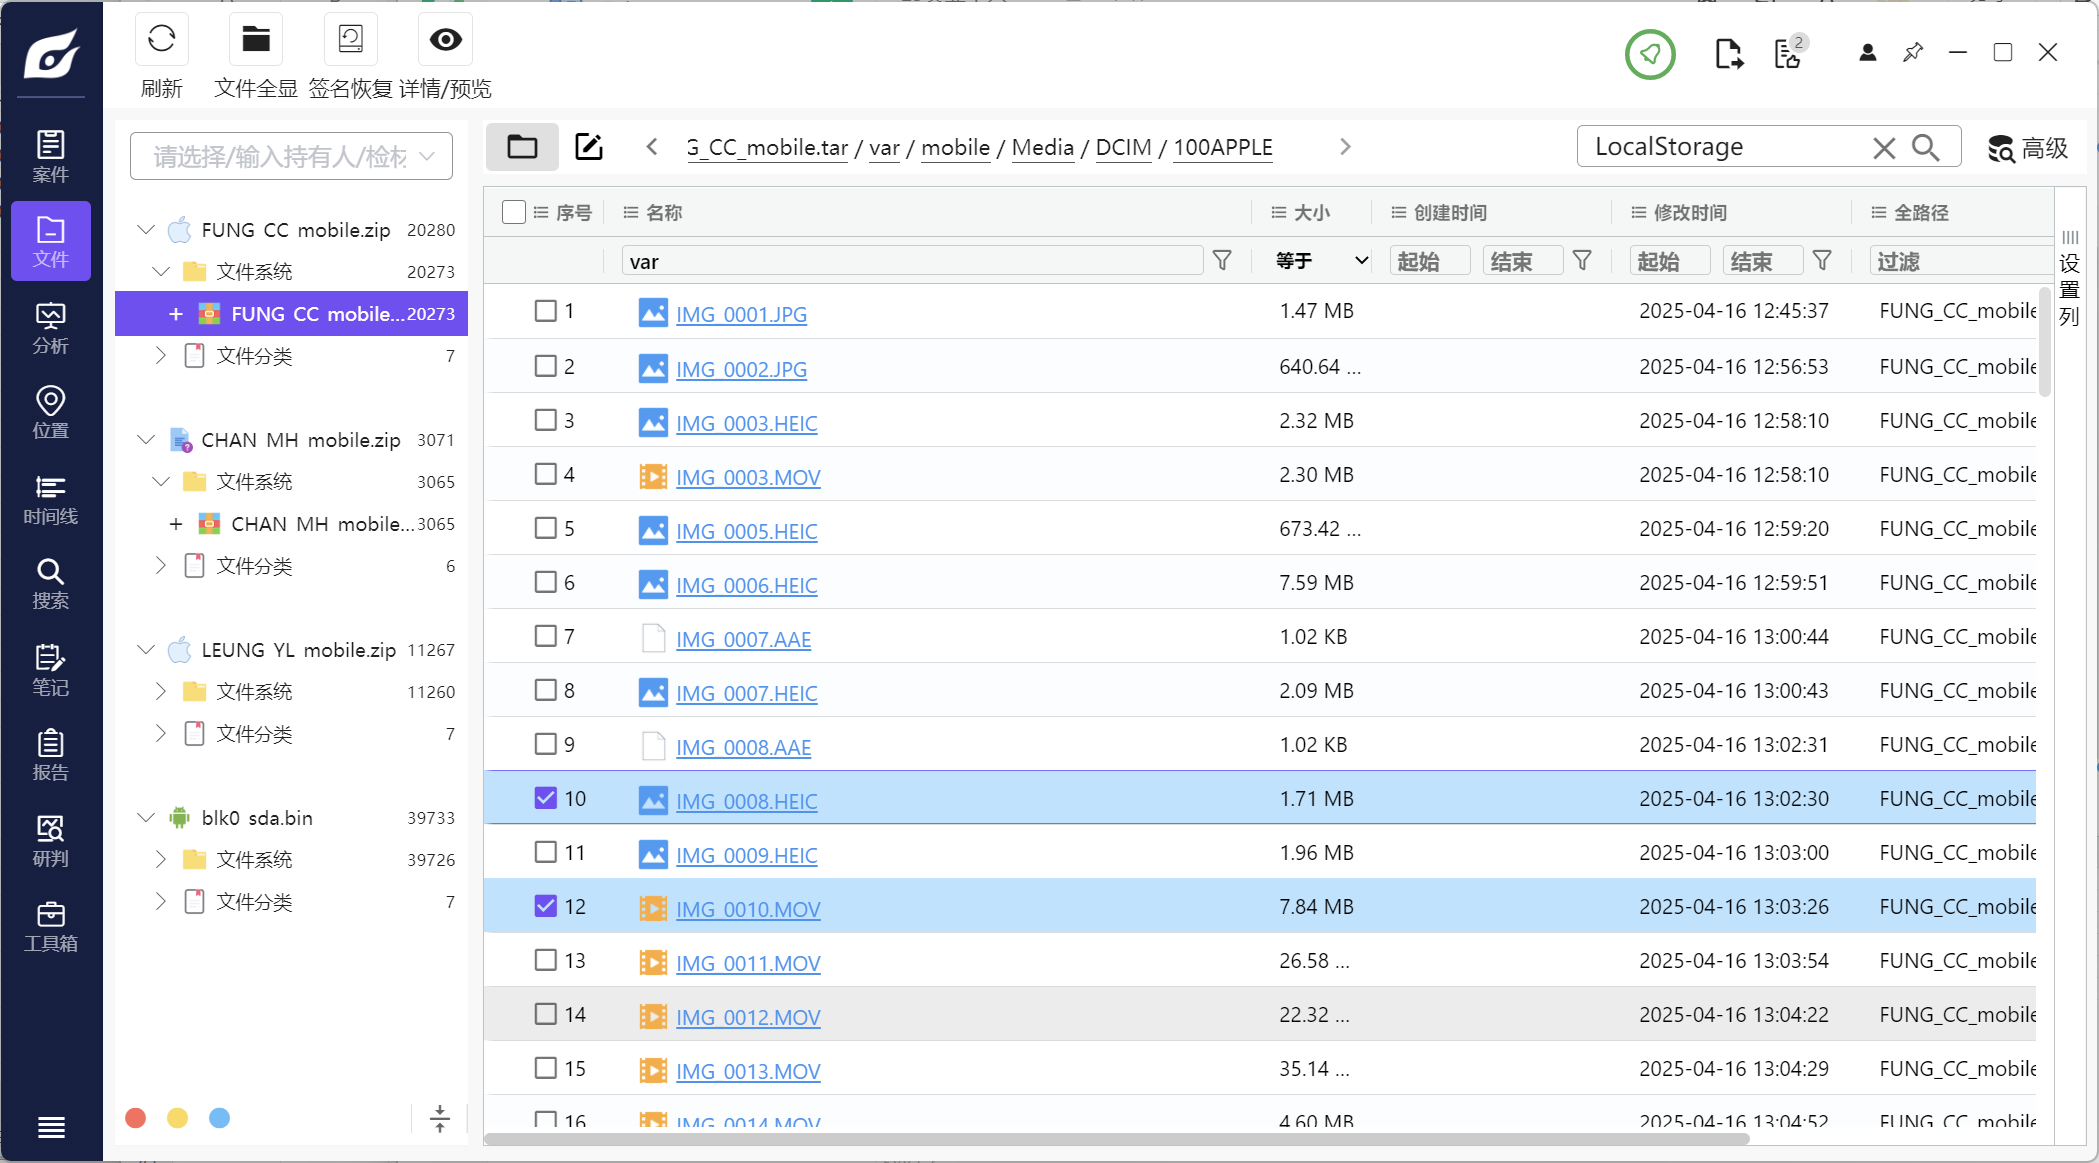The width and height of the screenshot is (2099, 1163).
Task: Open 高级 advanced search
Action: pyautogui.click(x=2028, y=148)
